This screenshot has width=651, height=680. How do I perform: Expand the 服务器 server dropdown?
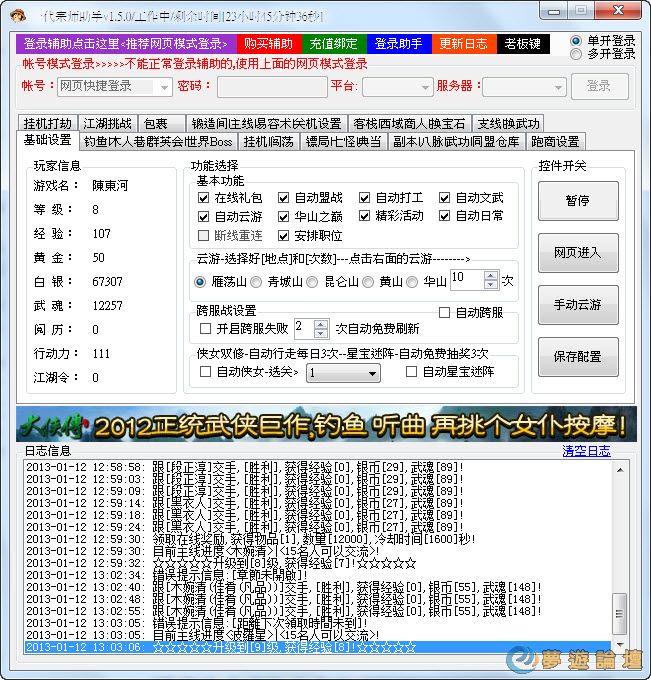524,86
